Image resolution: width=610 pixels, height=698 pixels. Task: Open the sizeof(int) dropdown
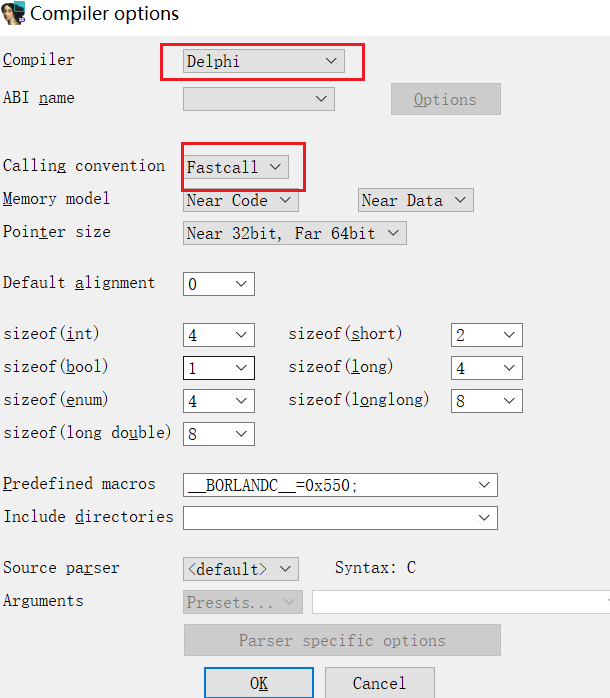(218, 335)
